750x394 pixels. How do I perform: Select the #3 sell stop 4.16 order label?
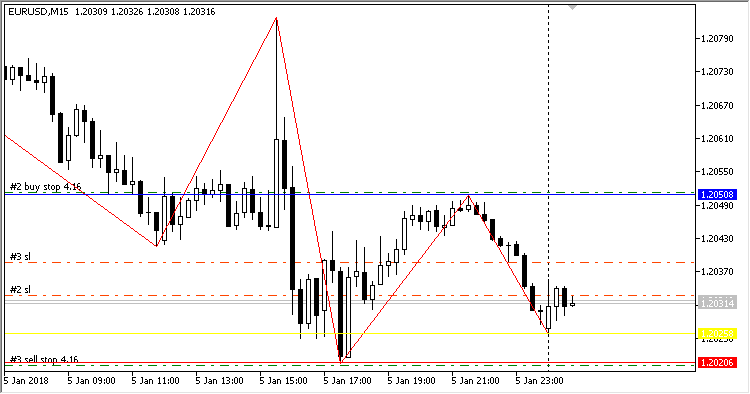(x=44, y=359)
